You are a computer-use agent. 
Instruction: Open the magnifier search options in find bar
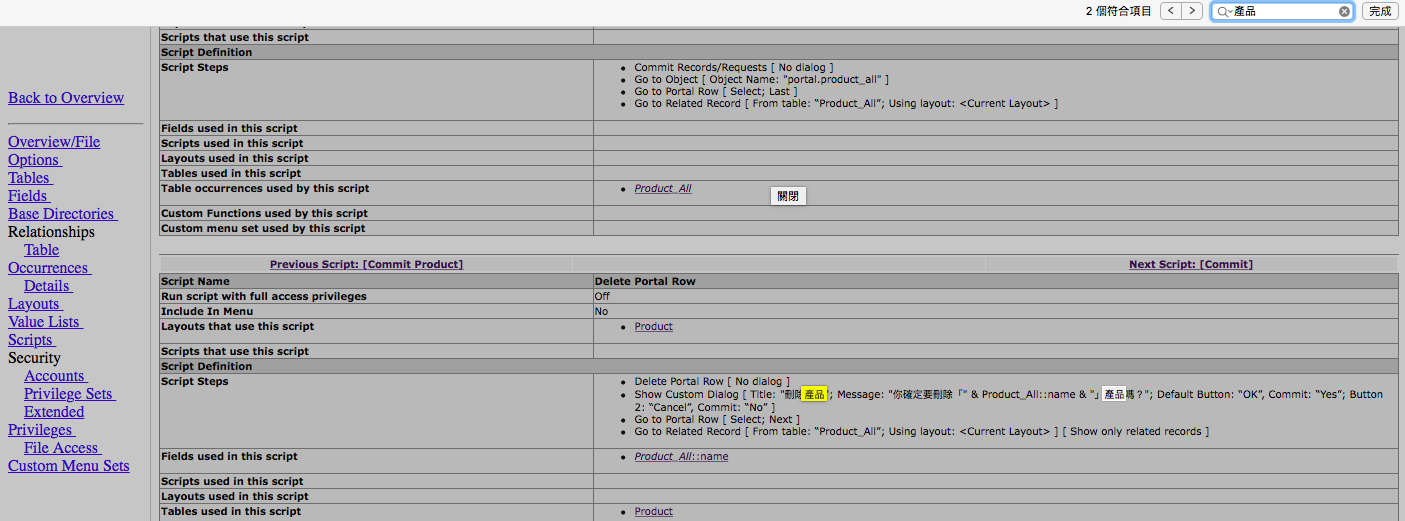[1224, 11]
